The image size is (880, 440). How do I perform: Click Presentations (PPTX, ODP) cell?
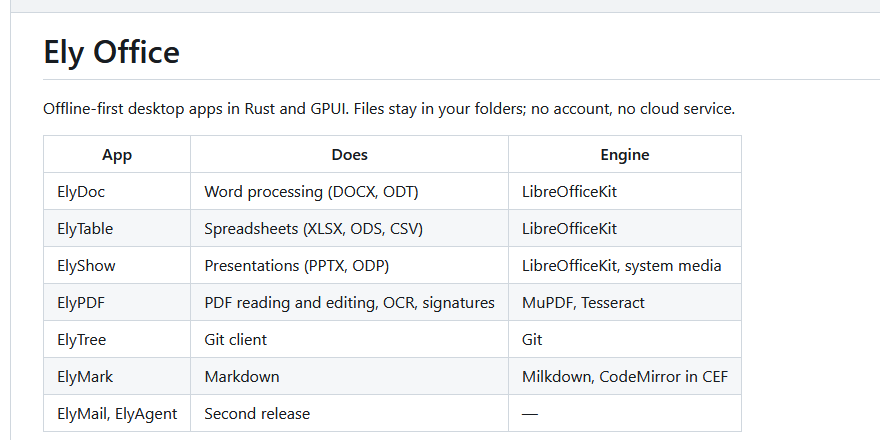[x=349, y=265]
